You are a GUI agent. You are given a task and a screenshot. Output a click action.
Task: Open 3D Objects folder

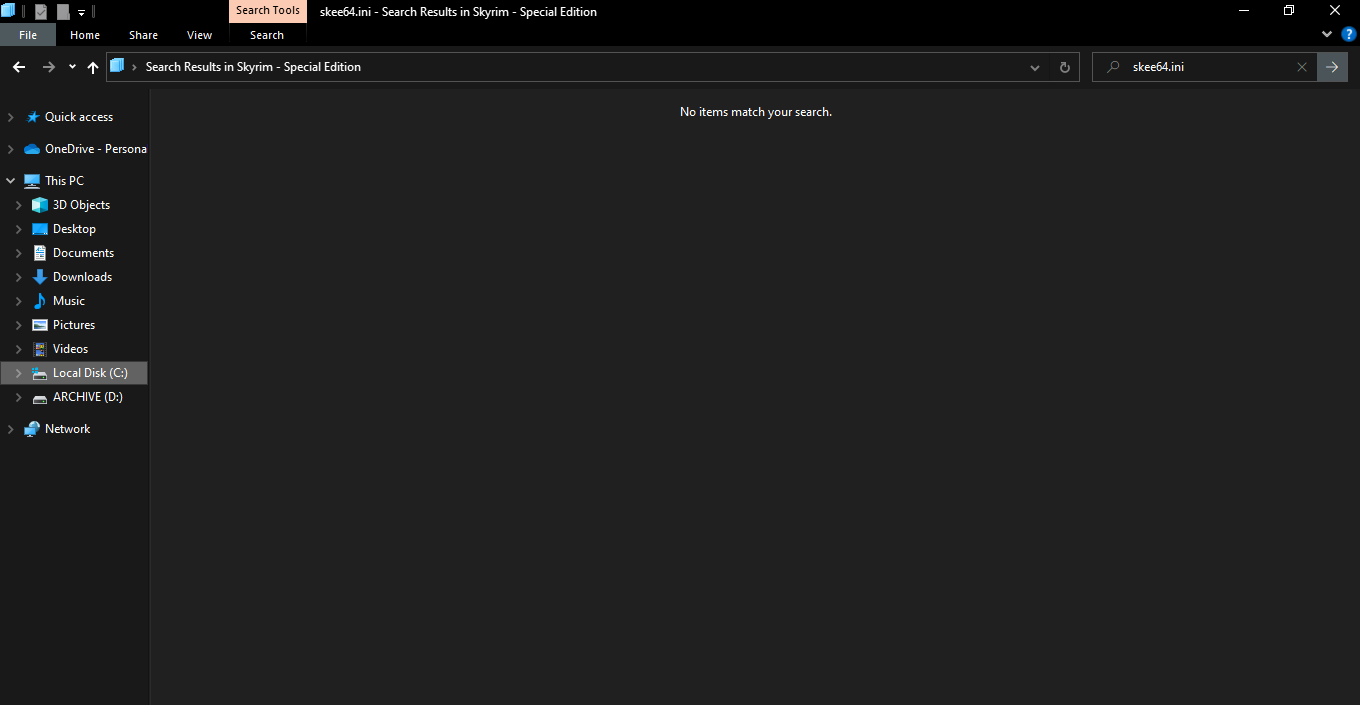(81, 205)
